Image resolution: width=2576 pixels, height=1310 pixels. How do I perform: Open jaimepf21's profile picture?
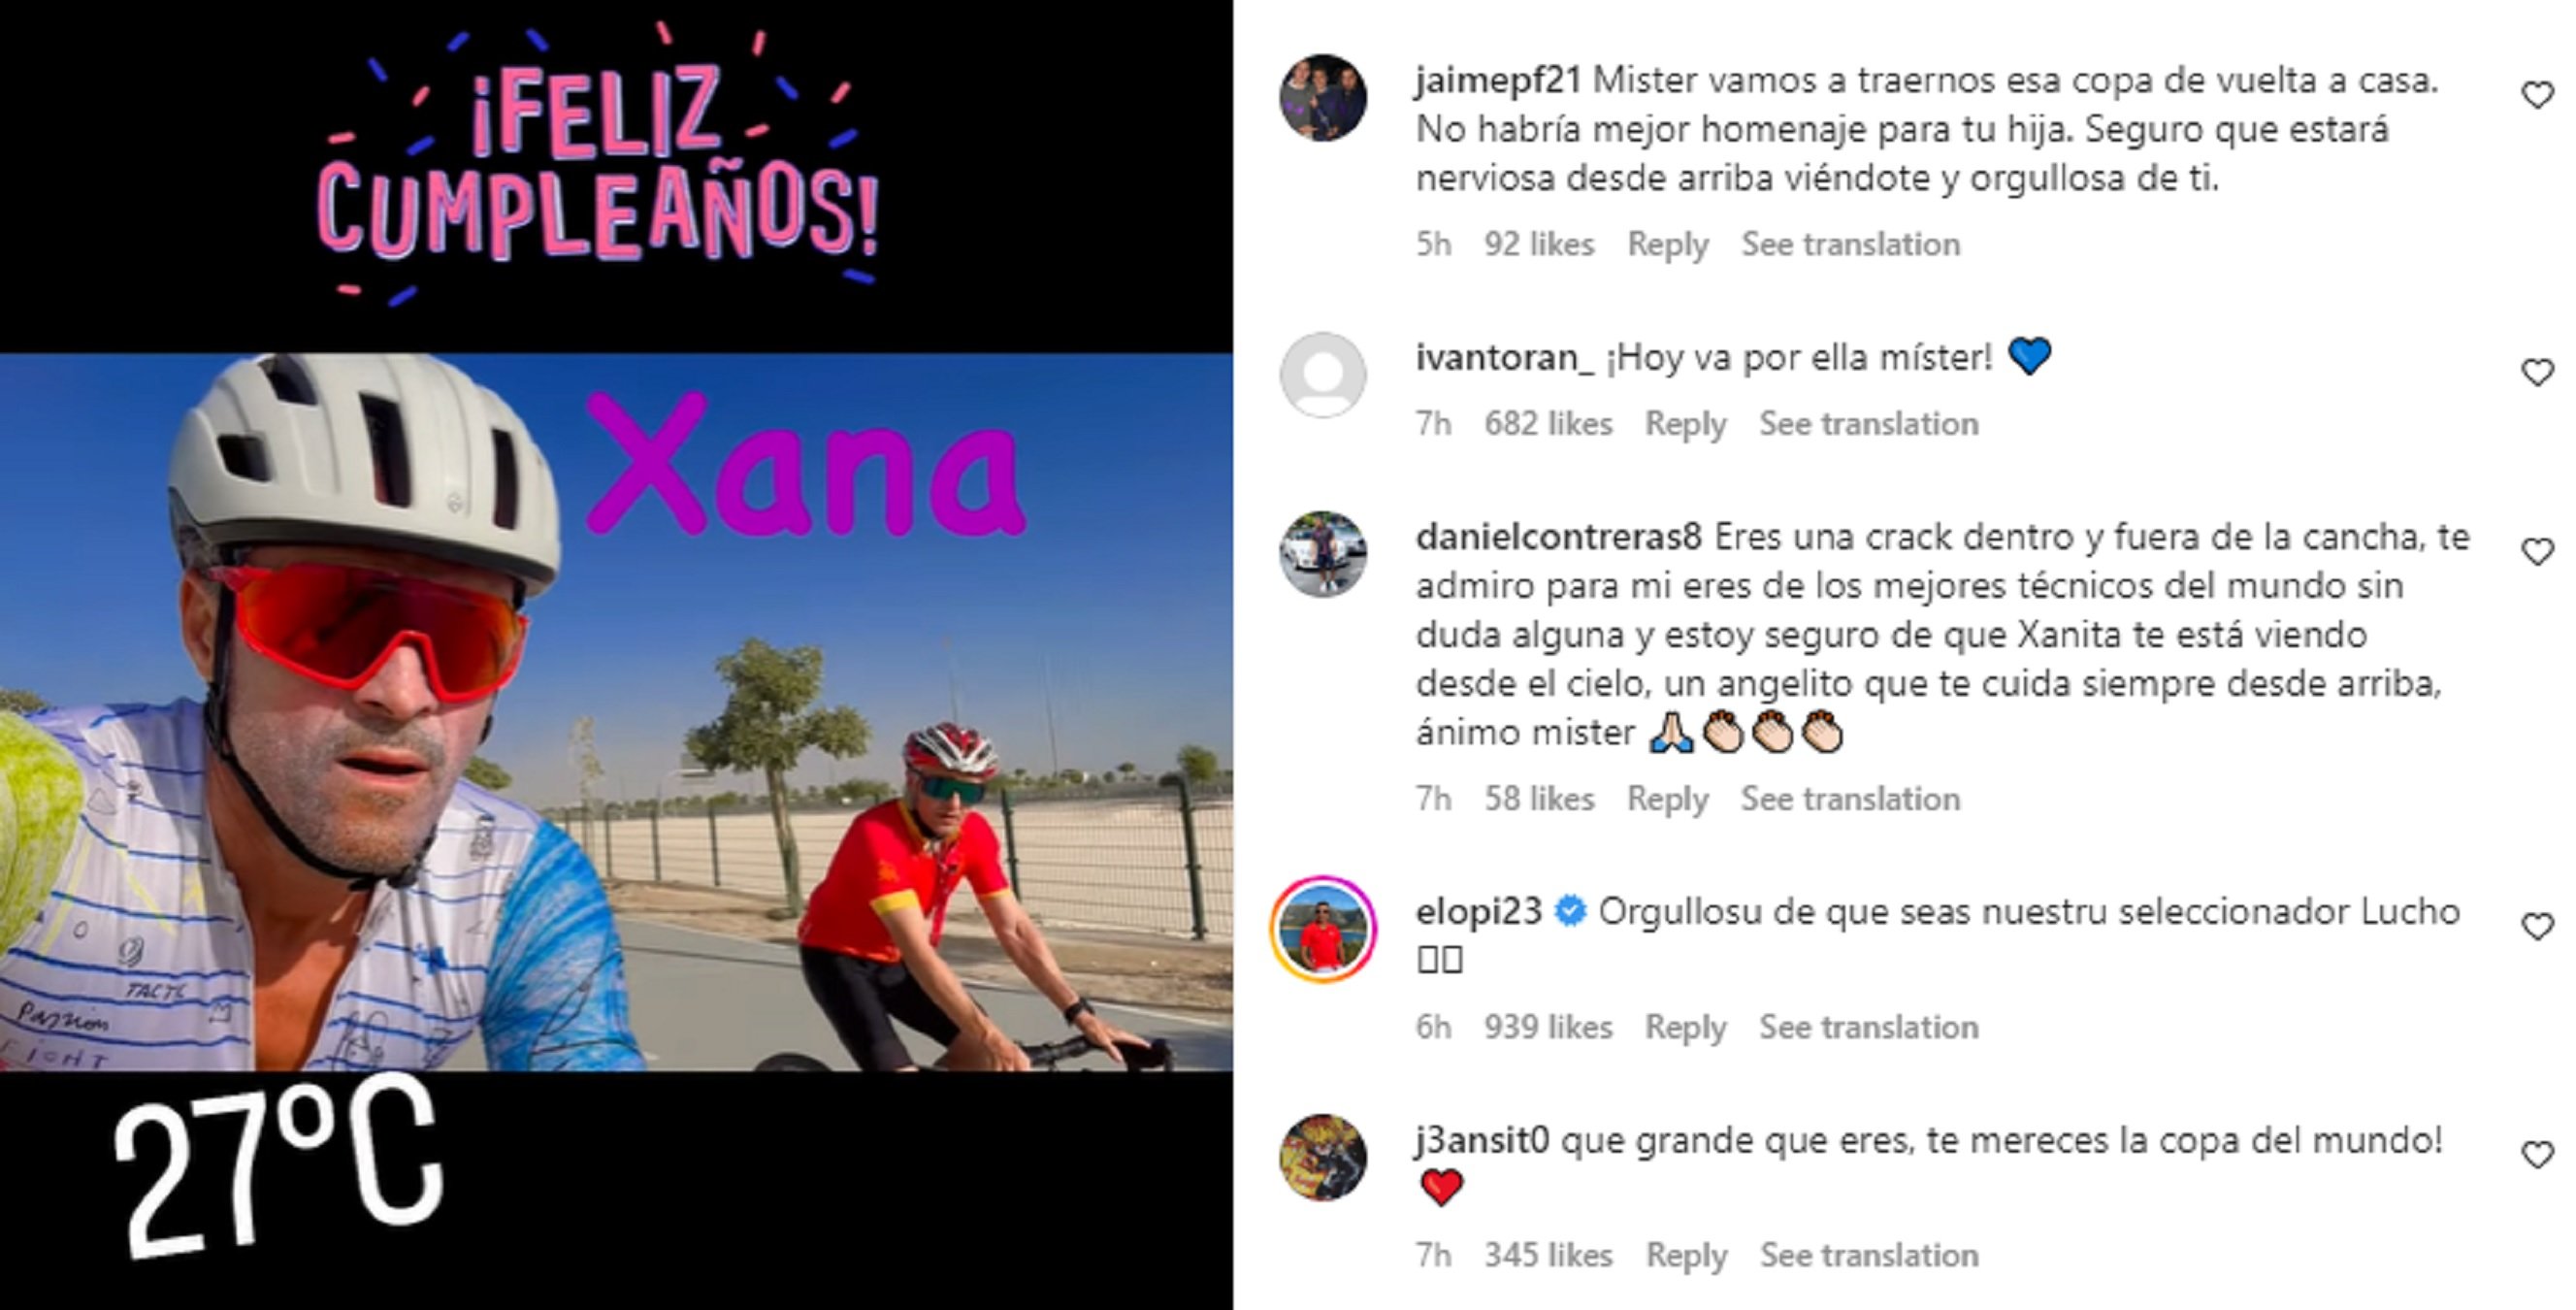pyautogui.click(x=1323, y=98)
